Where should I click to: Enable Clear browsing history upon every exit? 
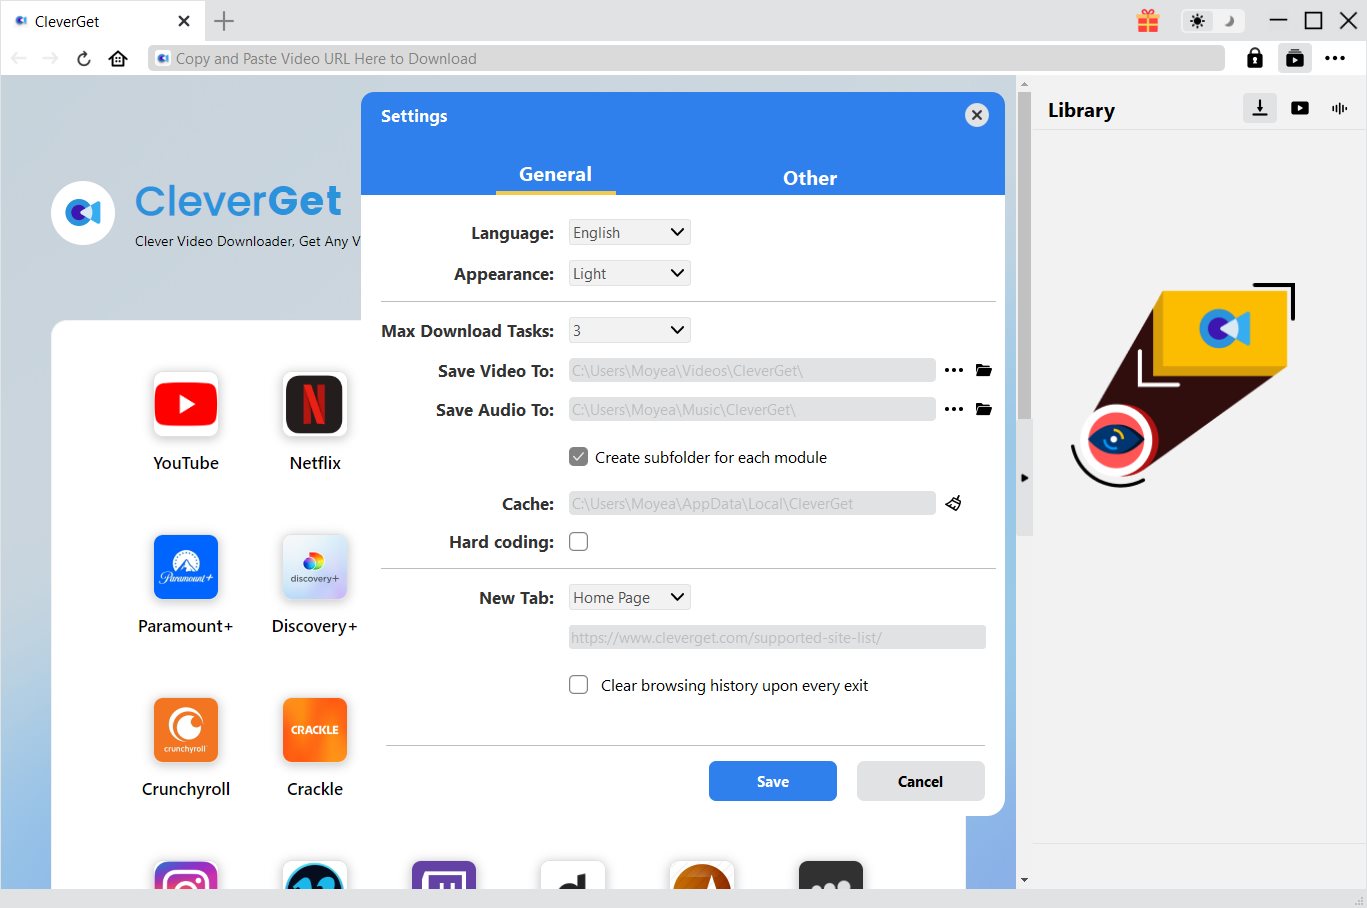pos(578,685)
